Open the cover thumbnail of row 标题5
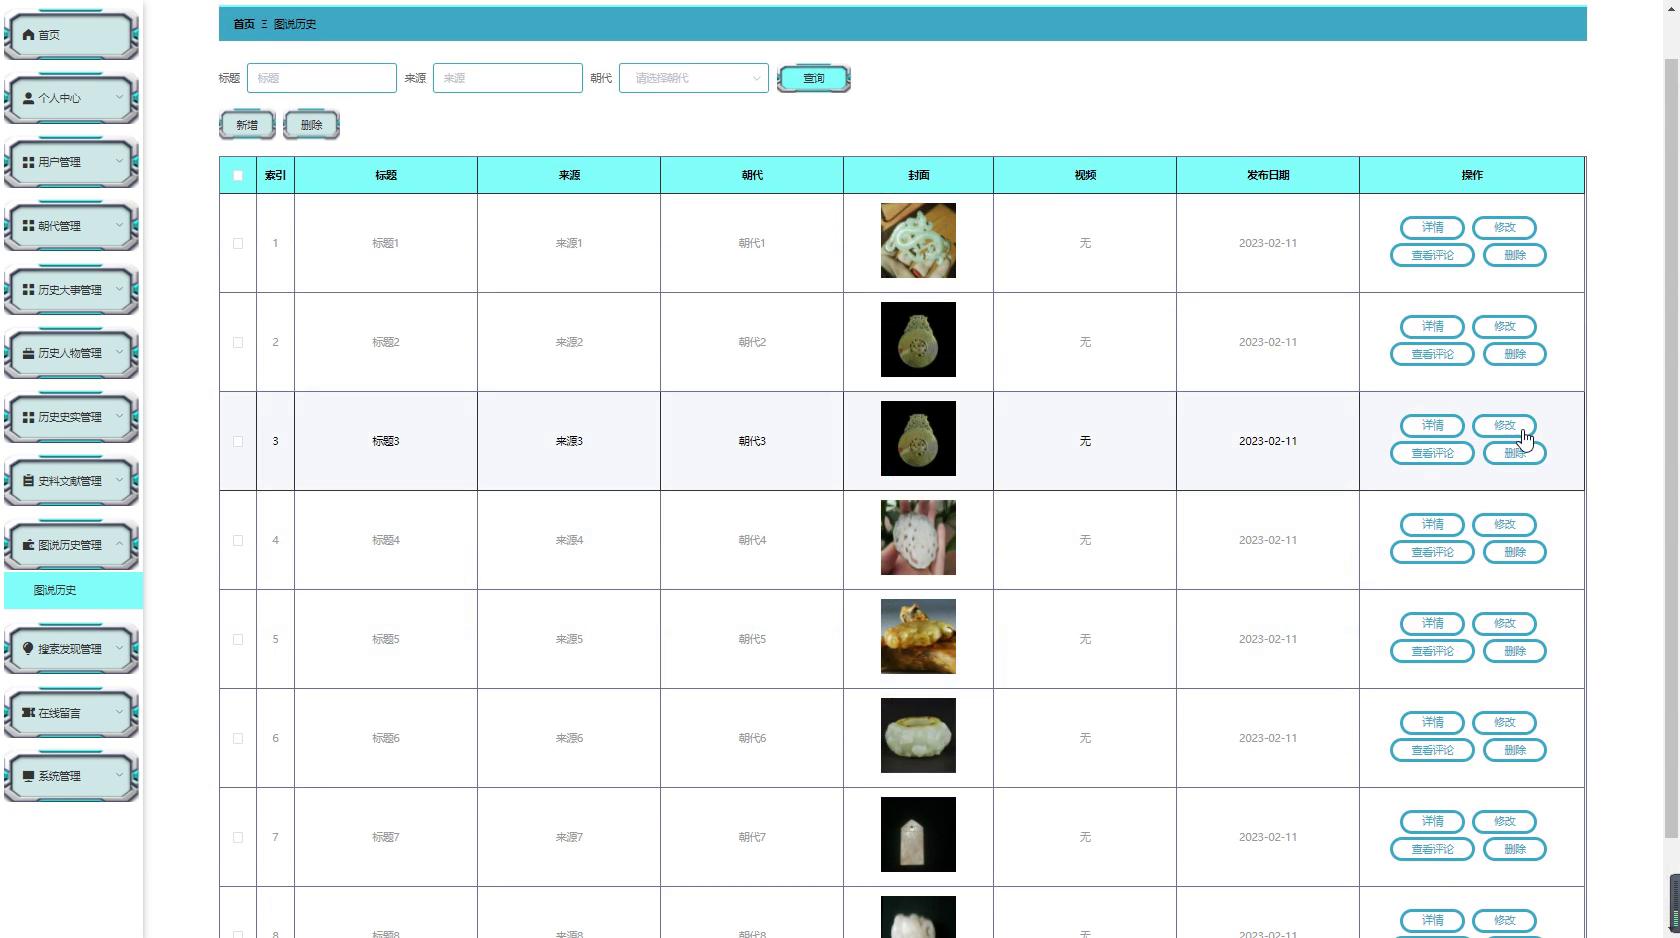The width and height of the screenshot is (1680, 938). [x=918, y=637]
